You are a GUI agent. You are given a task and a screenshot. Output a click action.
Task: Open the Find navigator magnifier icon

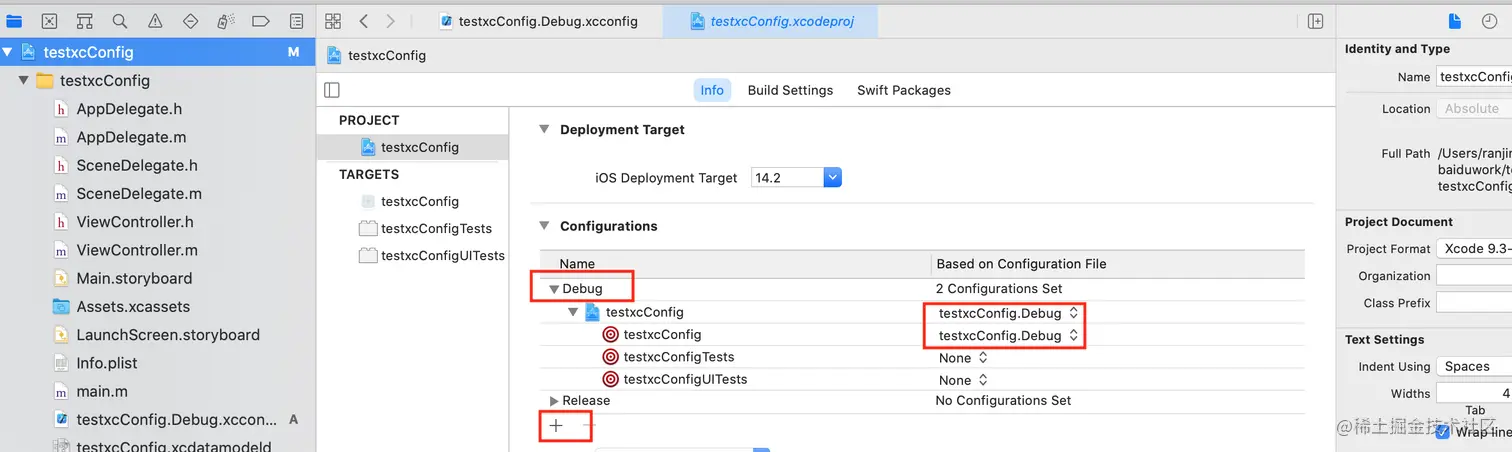coord(119,21)
